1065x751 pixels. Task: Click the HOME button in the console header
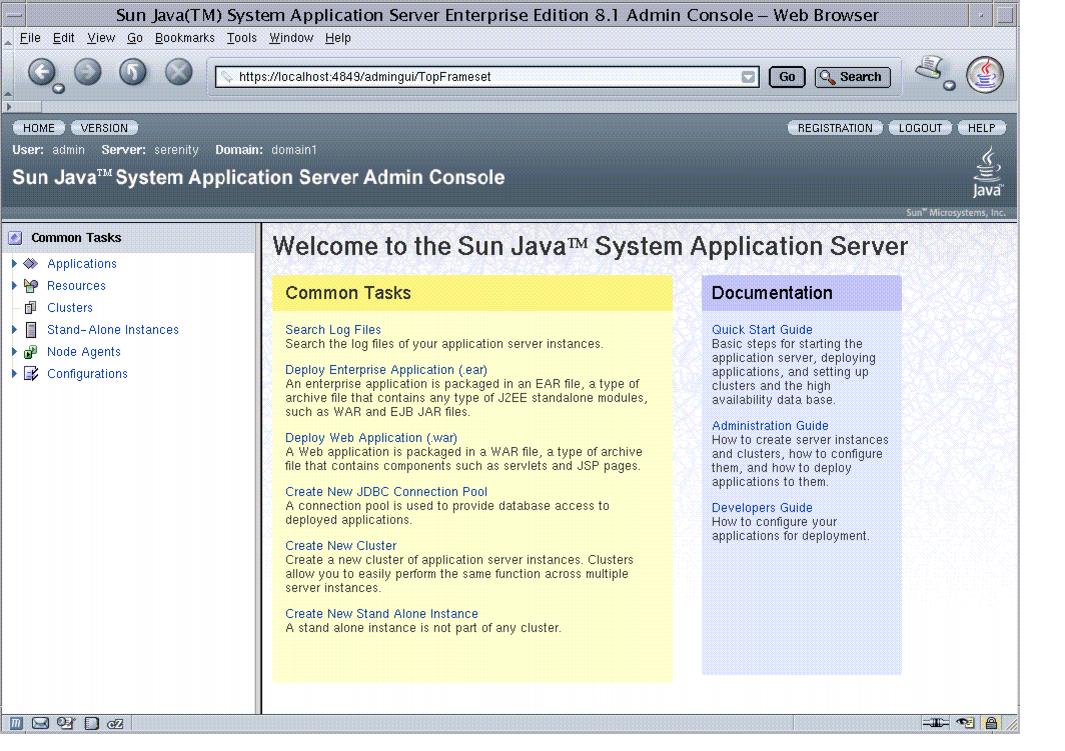pos(39,128)
